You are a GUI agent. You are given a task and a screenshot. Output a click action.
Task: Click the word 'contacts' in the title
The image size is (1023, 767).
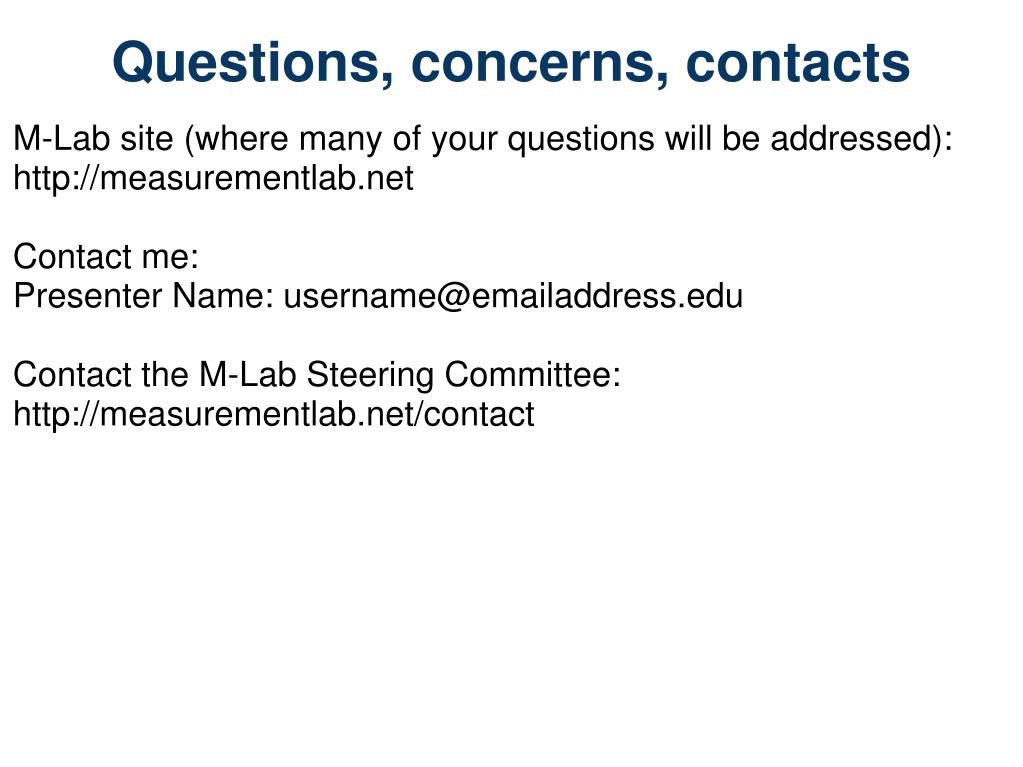click(x=798, y=63)
